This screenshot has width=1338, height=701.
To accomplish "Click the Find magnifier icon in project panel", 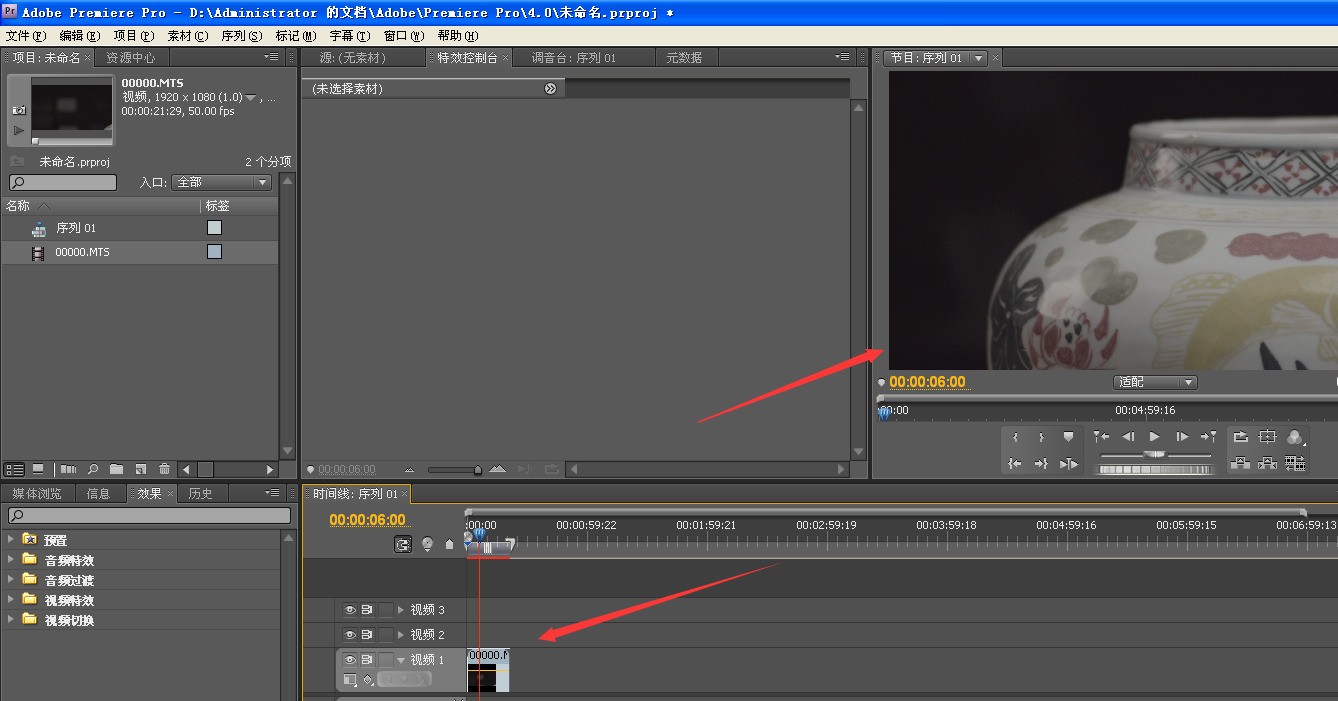I will click(x=93, y=469).
